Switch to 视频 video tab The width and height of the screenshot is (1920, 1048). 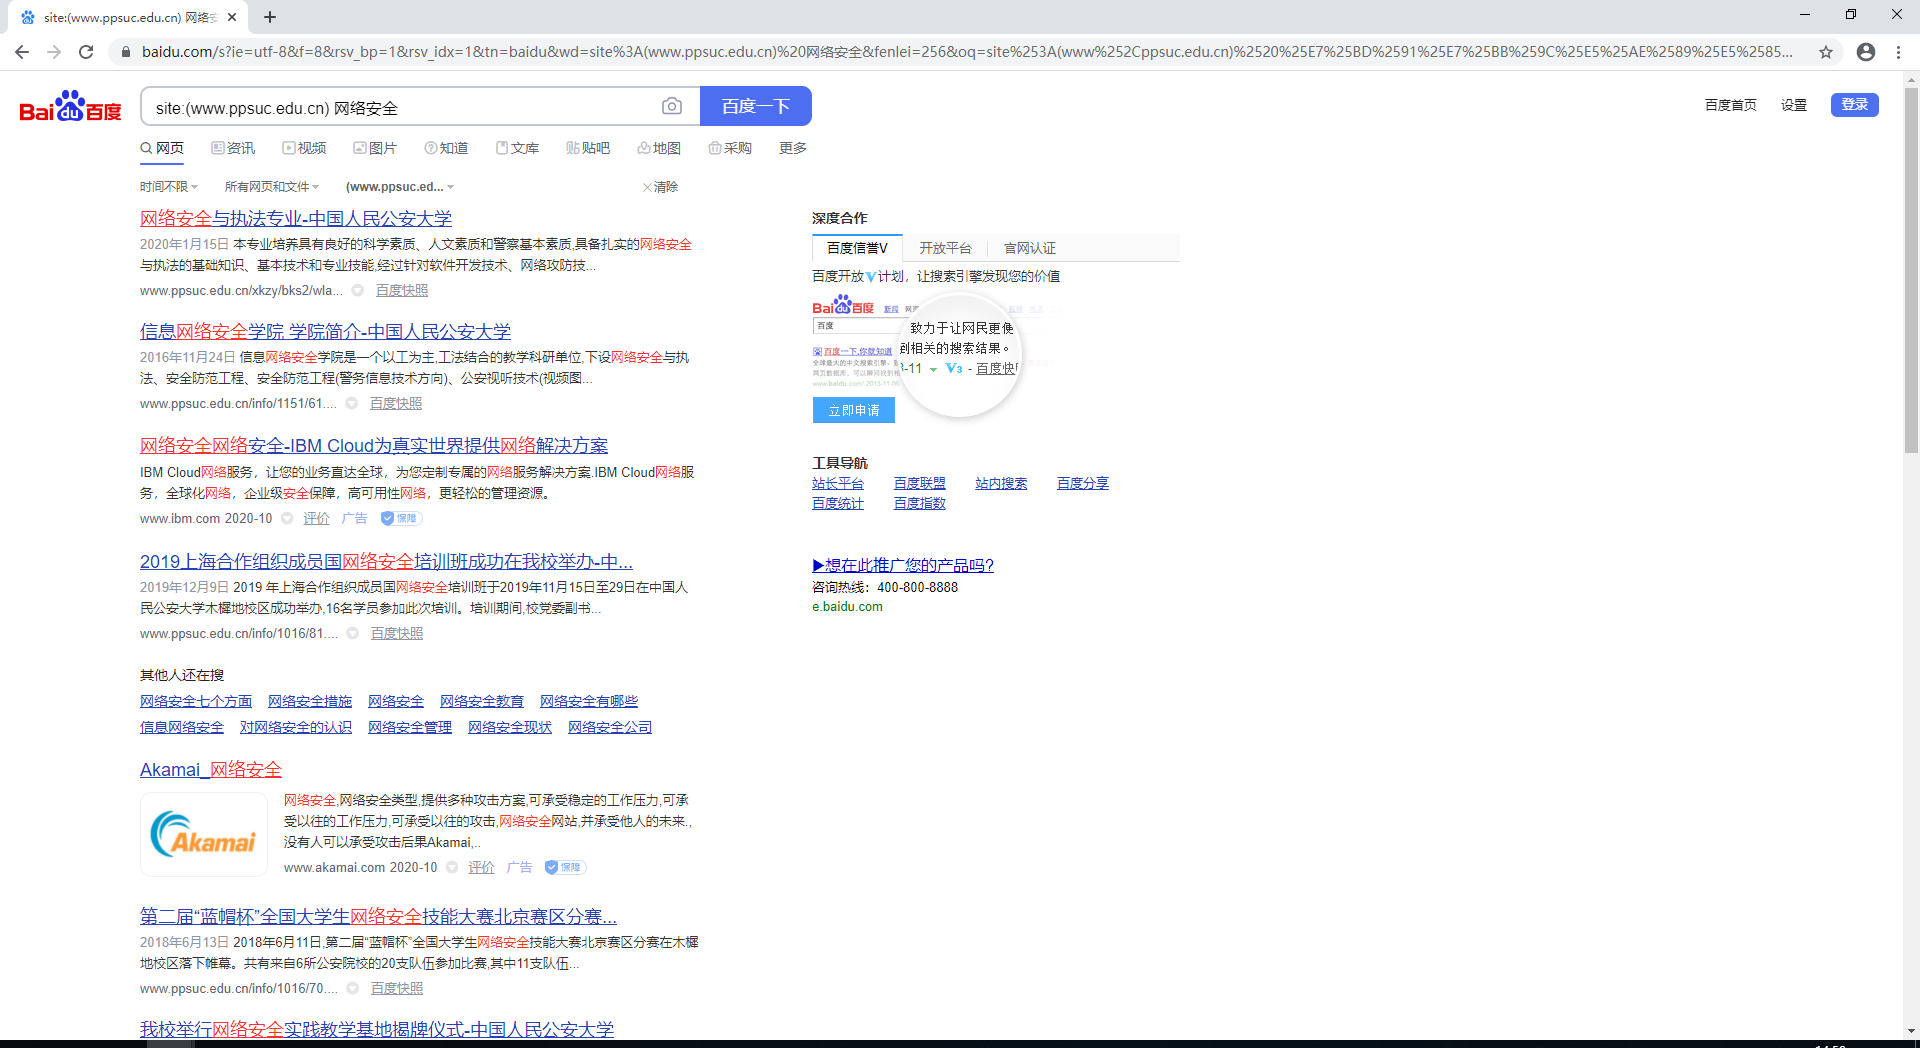pyautogui.click(x=304, y=148)
